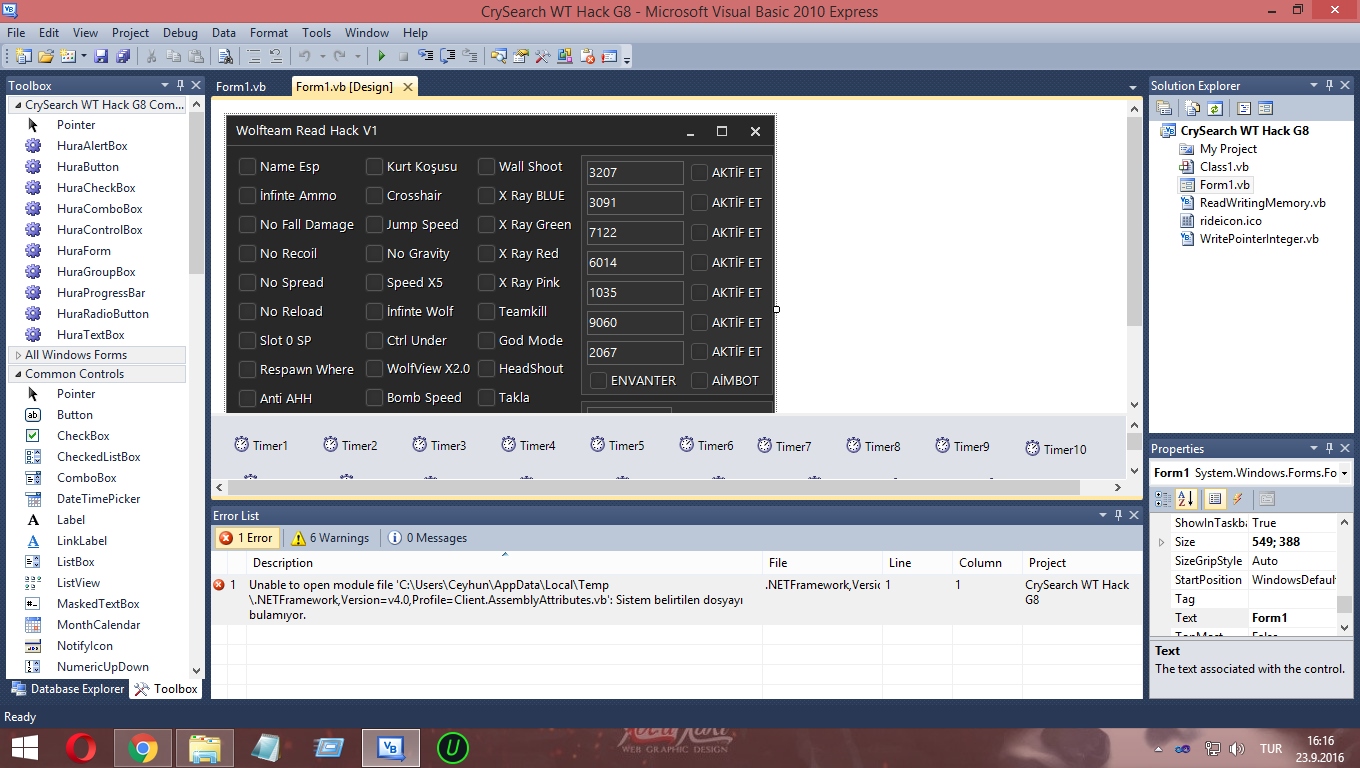The width and height of the screenshot is (1360, 768).
Task: Refresh the Solution Explorer
Action: pos(1215,108)
